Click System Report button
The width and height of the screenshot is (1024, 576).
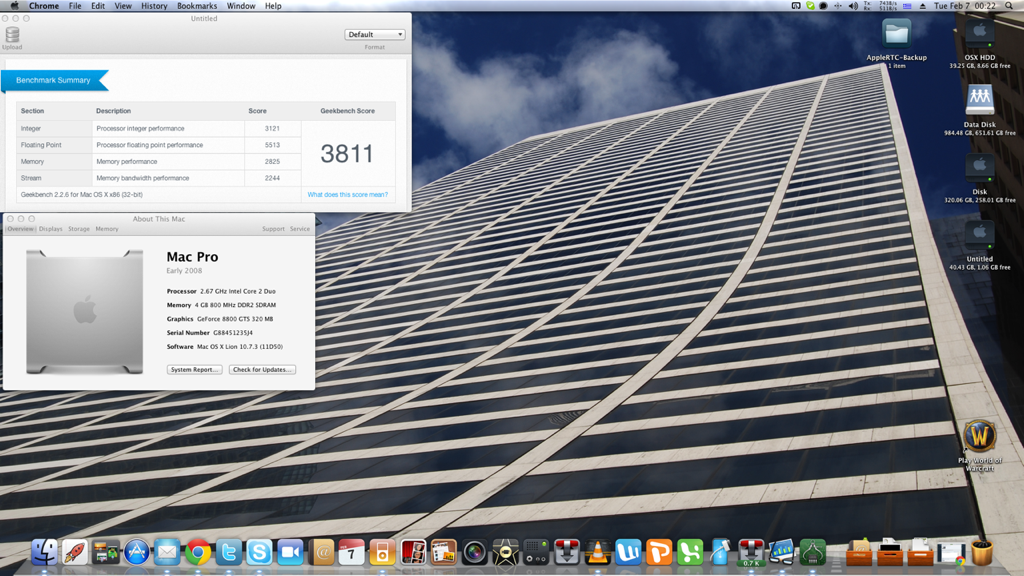(x=194, y=370)
